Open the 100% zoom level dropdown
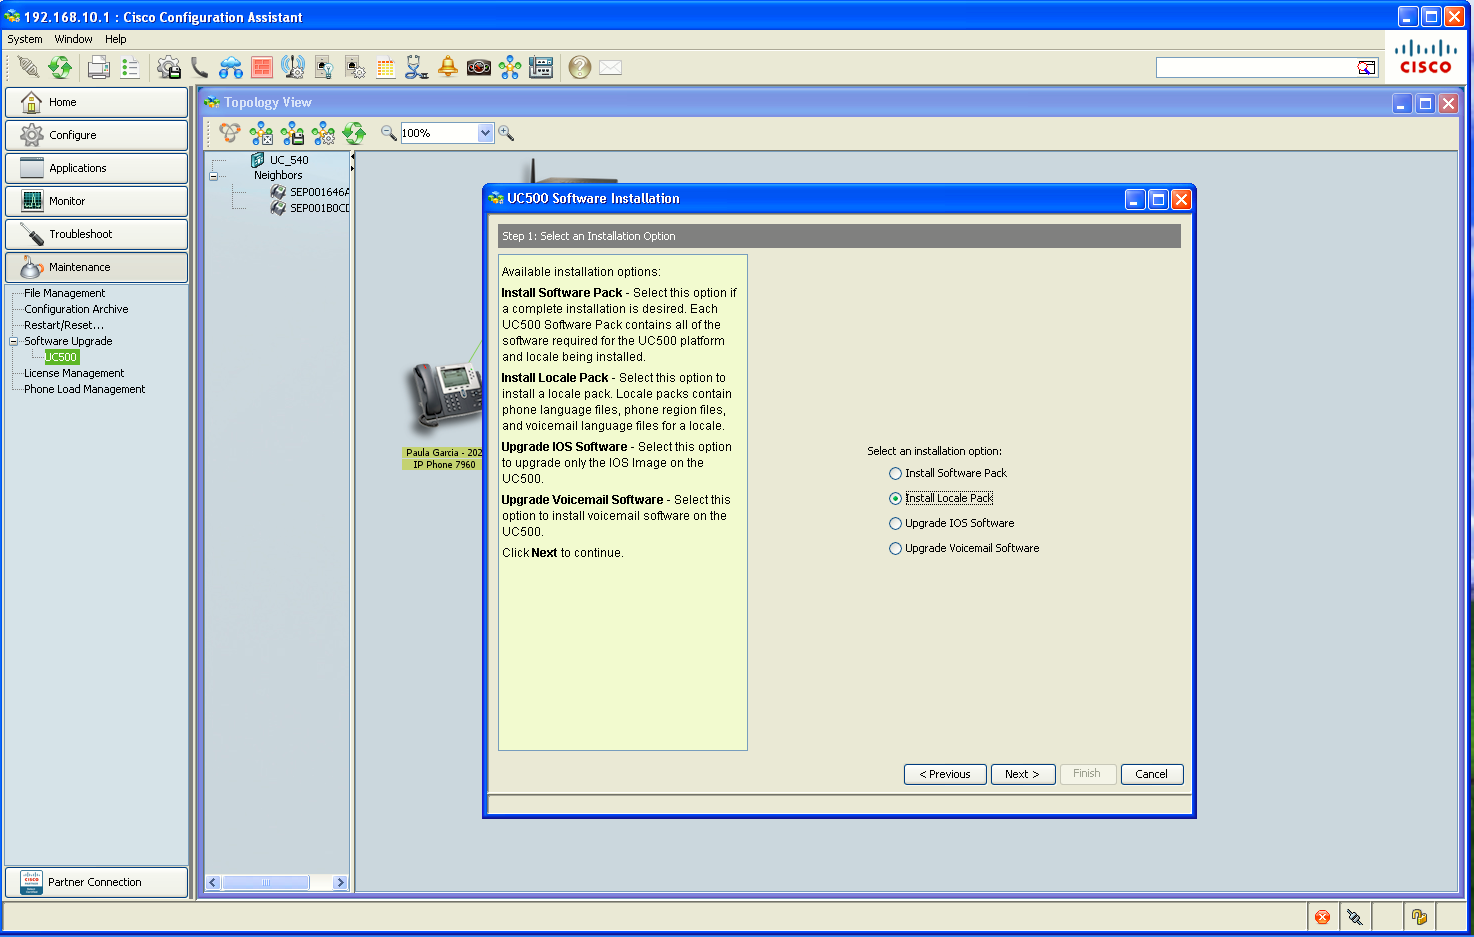 [x=485, y=133]
